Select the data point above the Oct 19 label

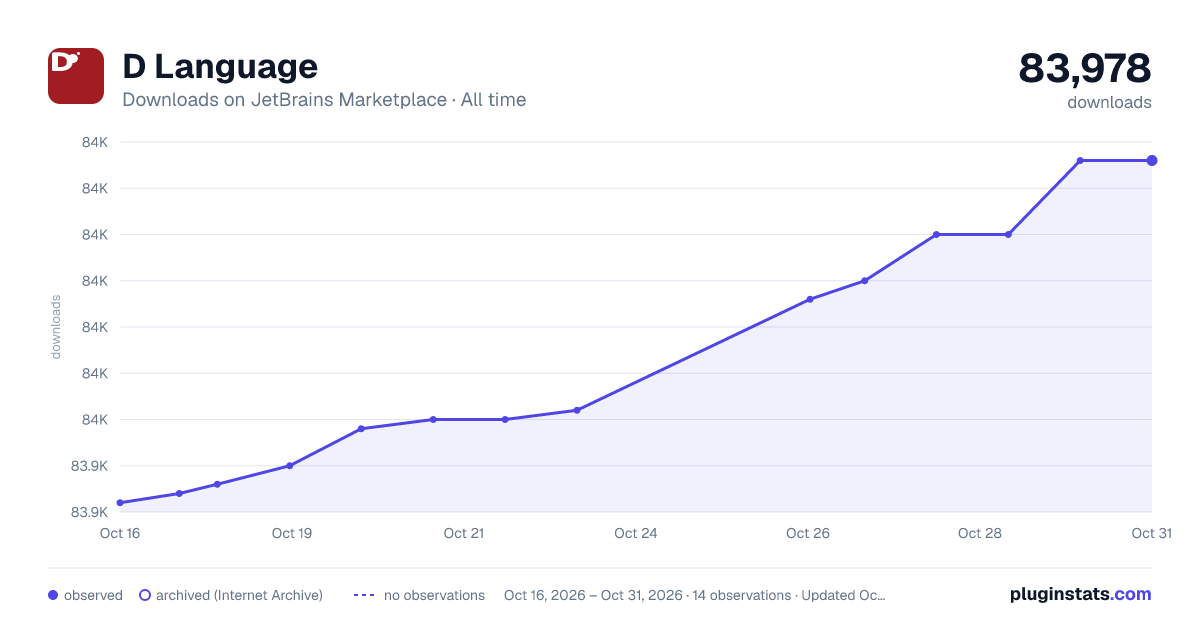click(x=290, y=466)
